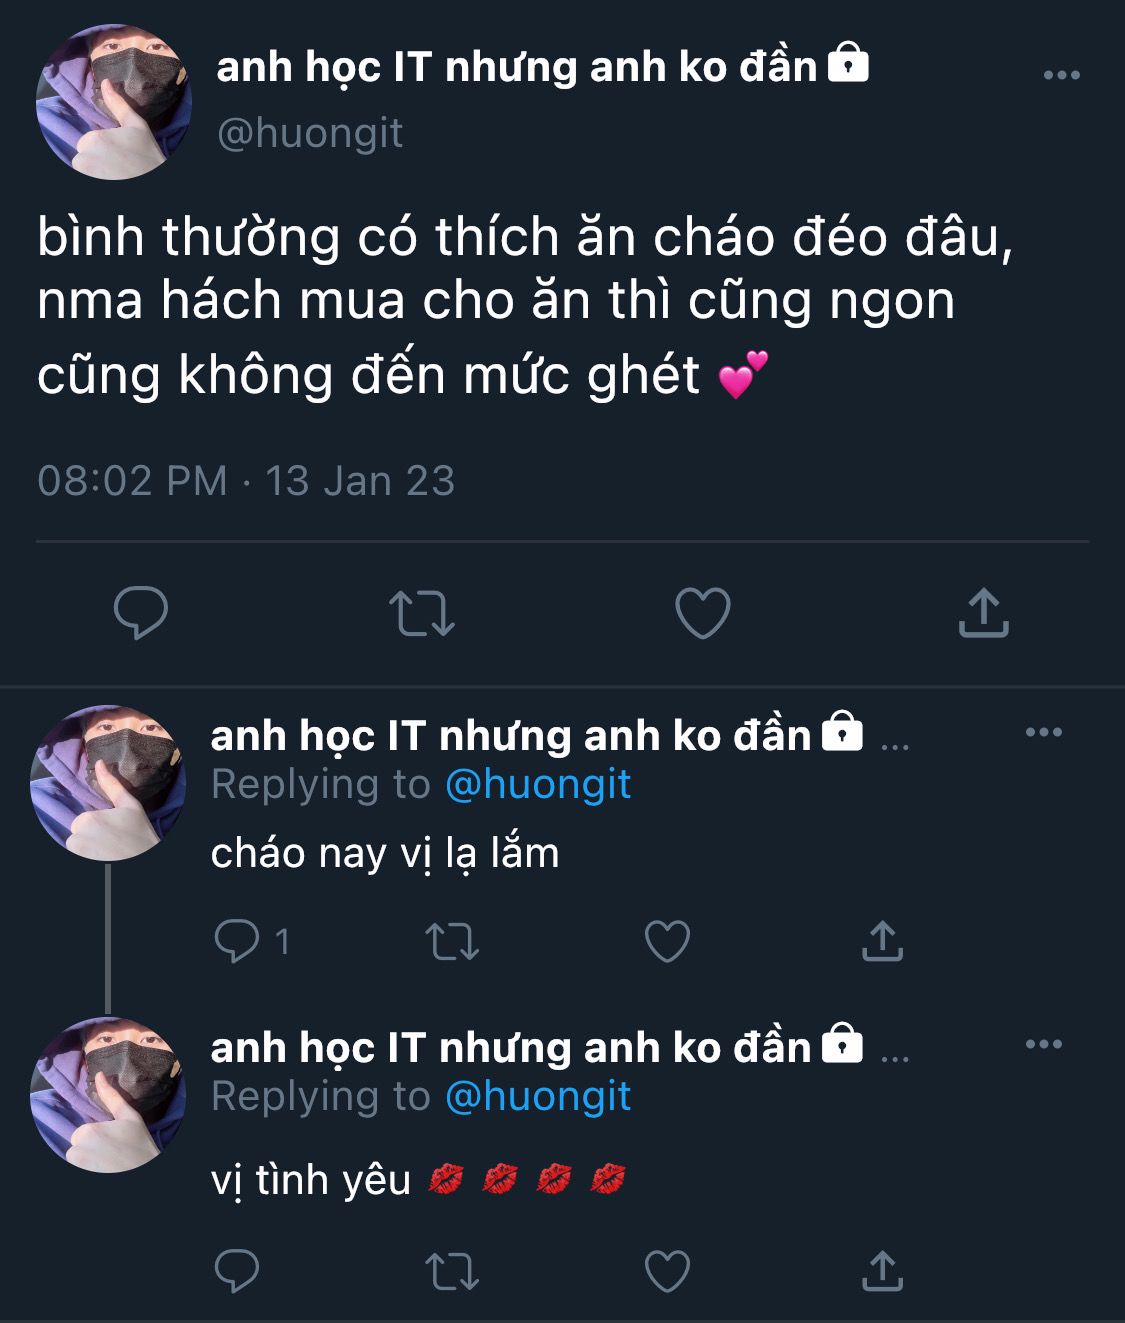This screenshot has height=1323, width=1125.
Task: Reply to the main tweet about cháo
Action: [x=140, y=612]
